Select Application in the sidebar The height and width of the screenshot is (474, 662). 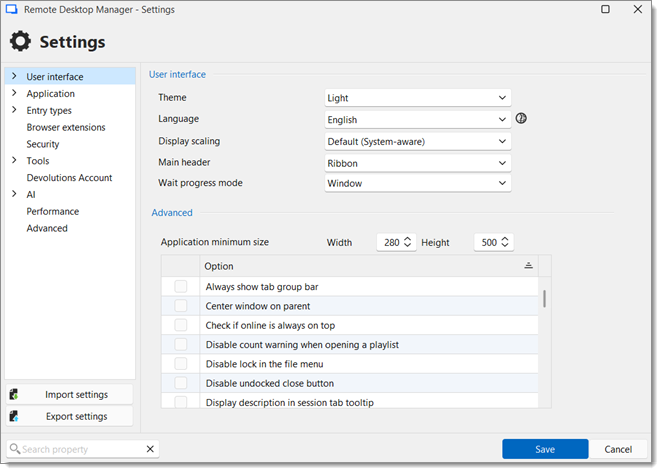pyautogui.click(x=51, y=94)
